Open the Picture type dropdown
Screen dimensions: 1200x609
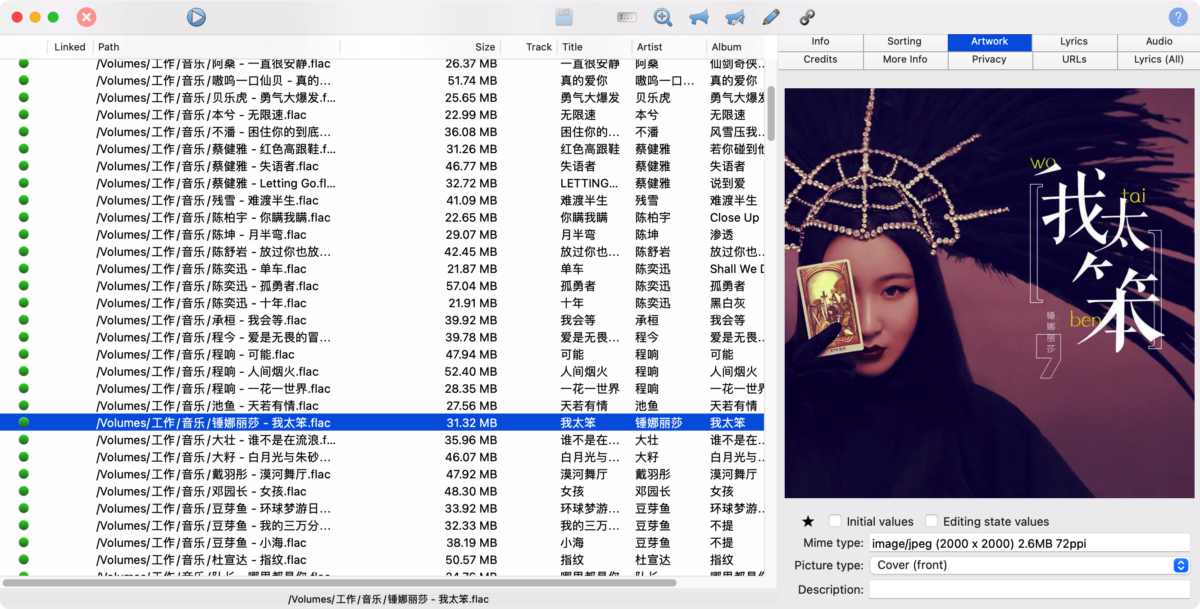(1028, 565)
